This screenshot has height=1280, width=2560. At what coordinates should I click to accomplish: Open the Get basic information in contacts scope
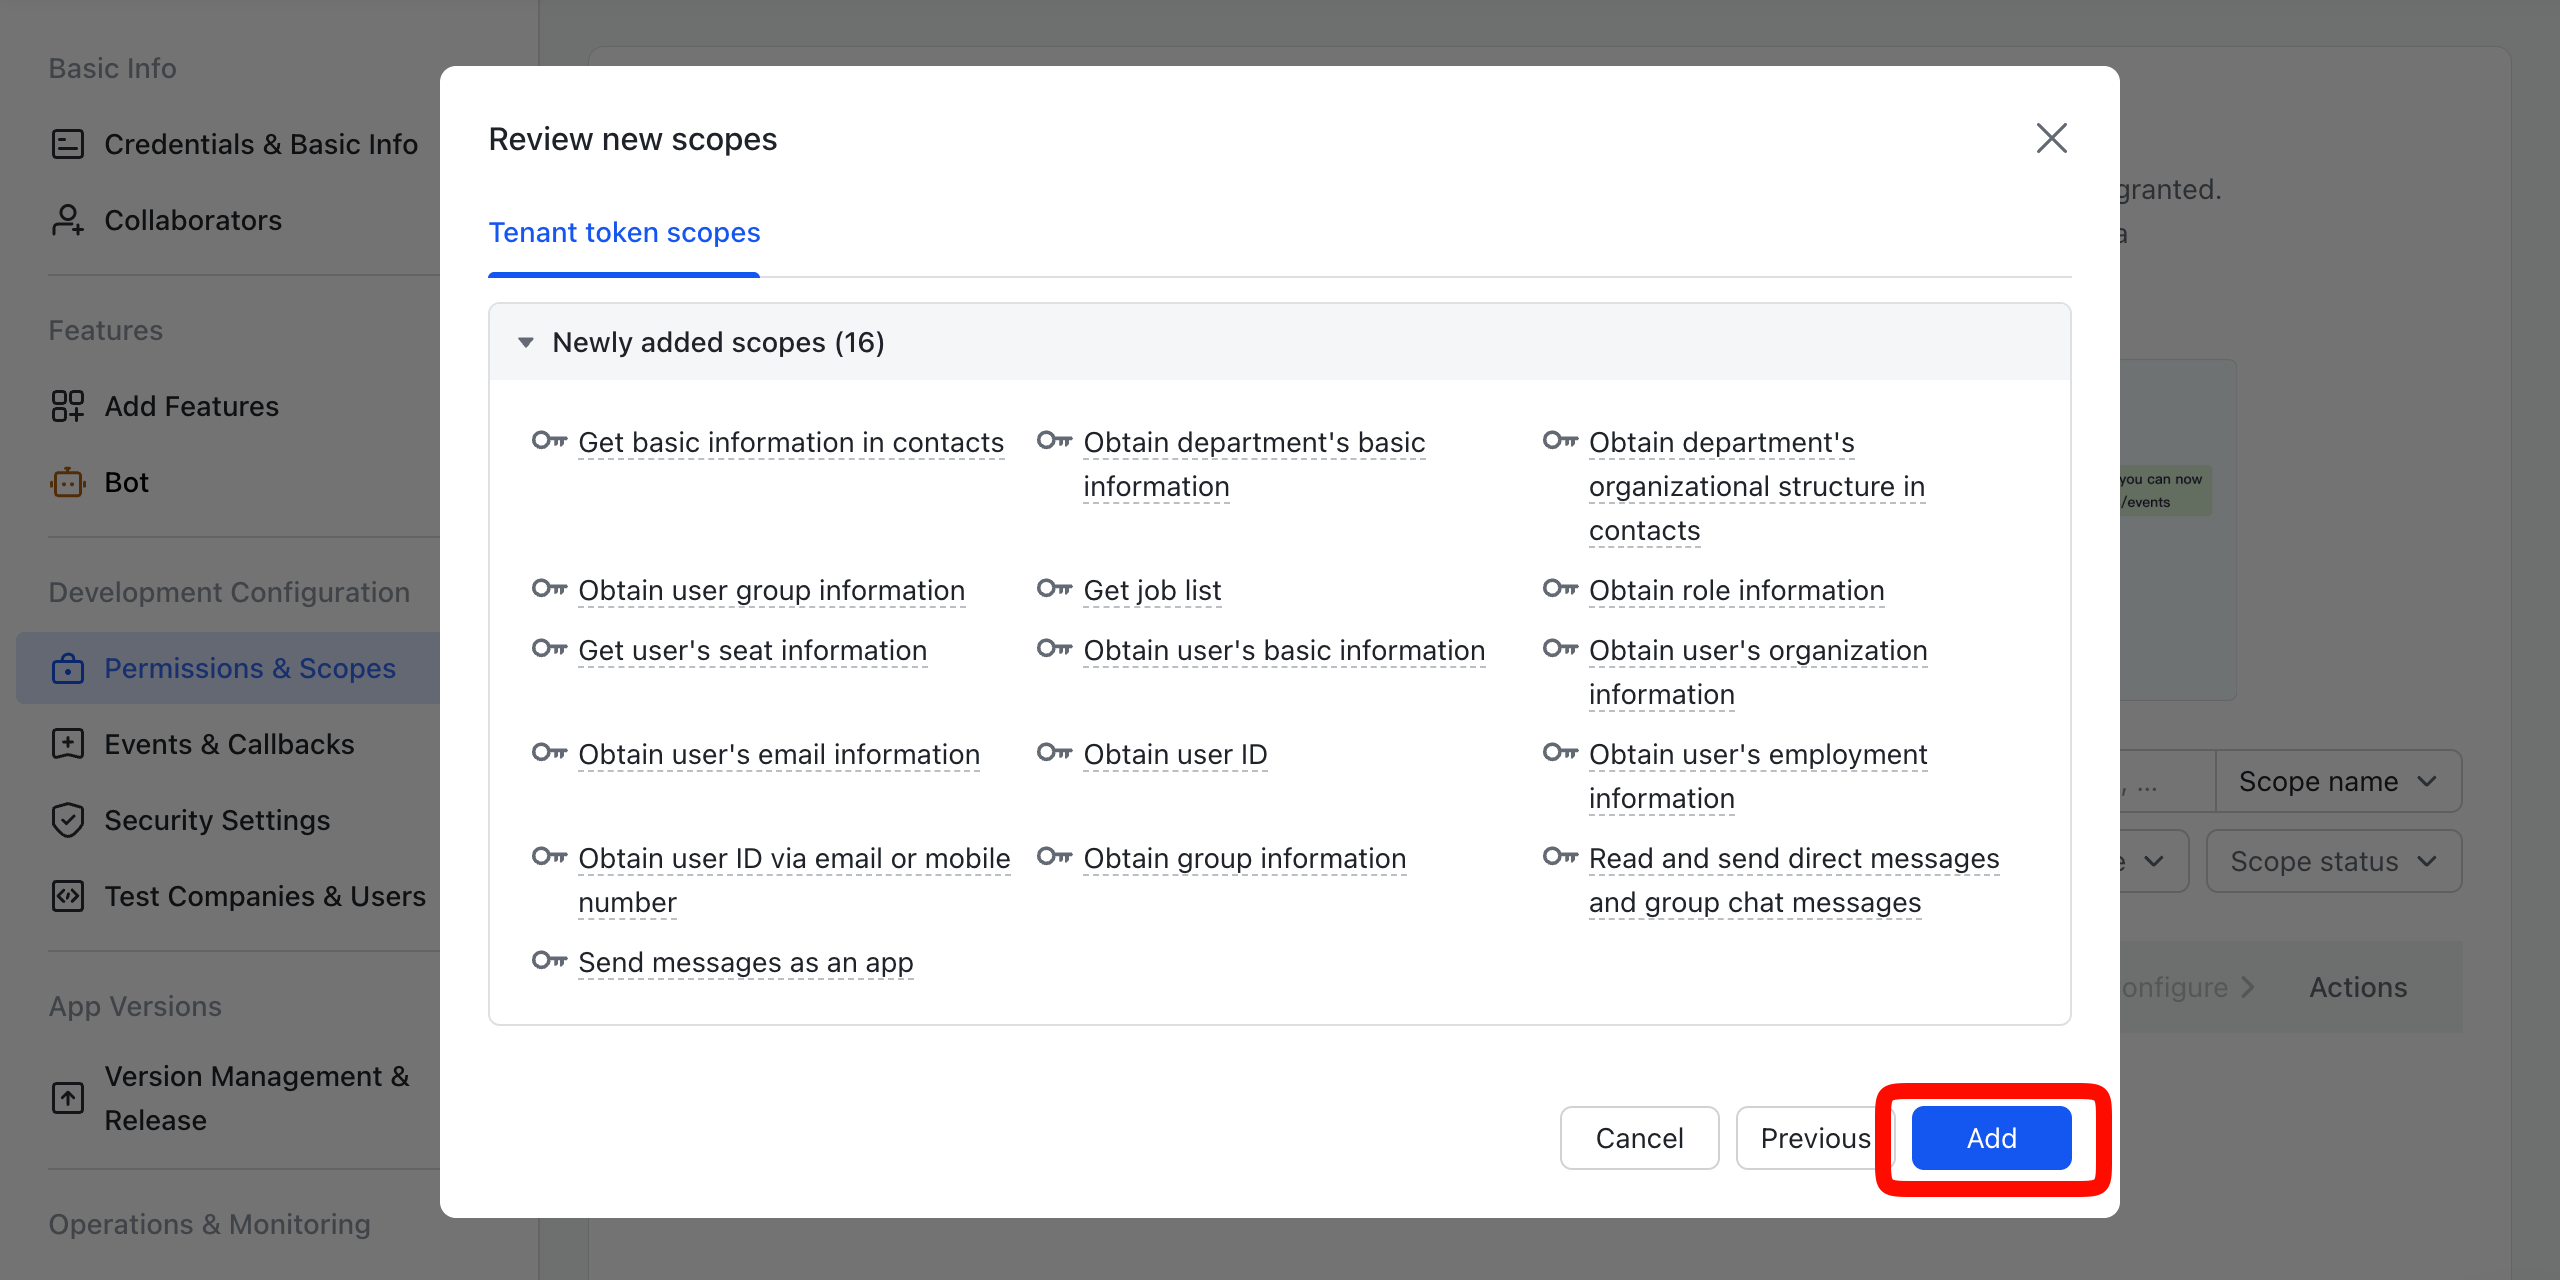[791, 442]
